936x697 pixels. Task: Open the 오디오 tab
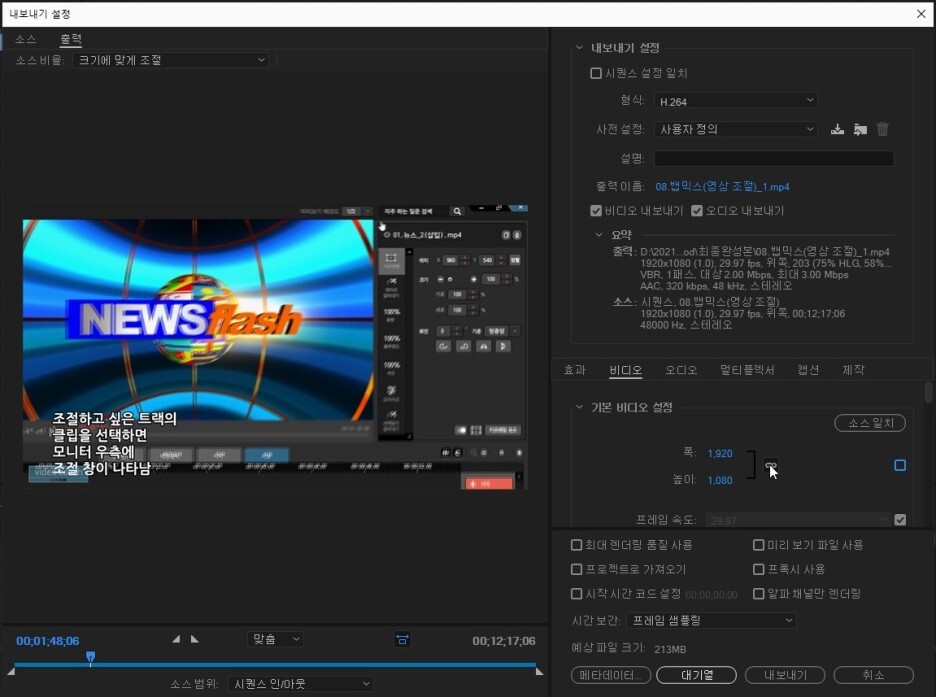point(681,370)
